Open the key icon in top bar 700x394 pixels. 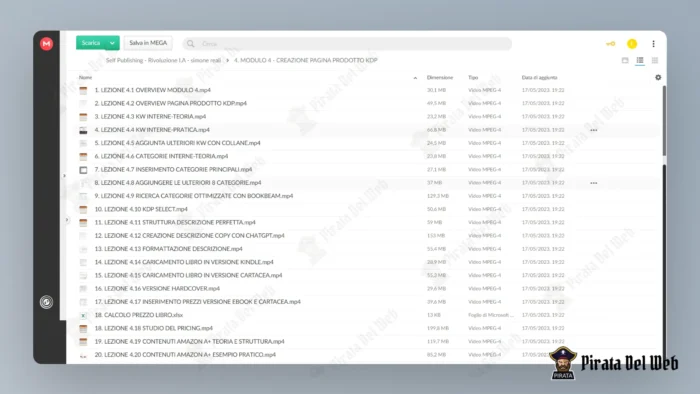coord(610,44)
